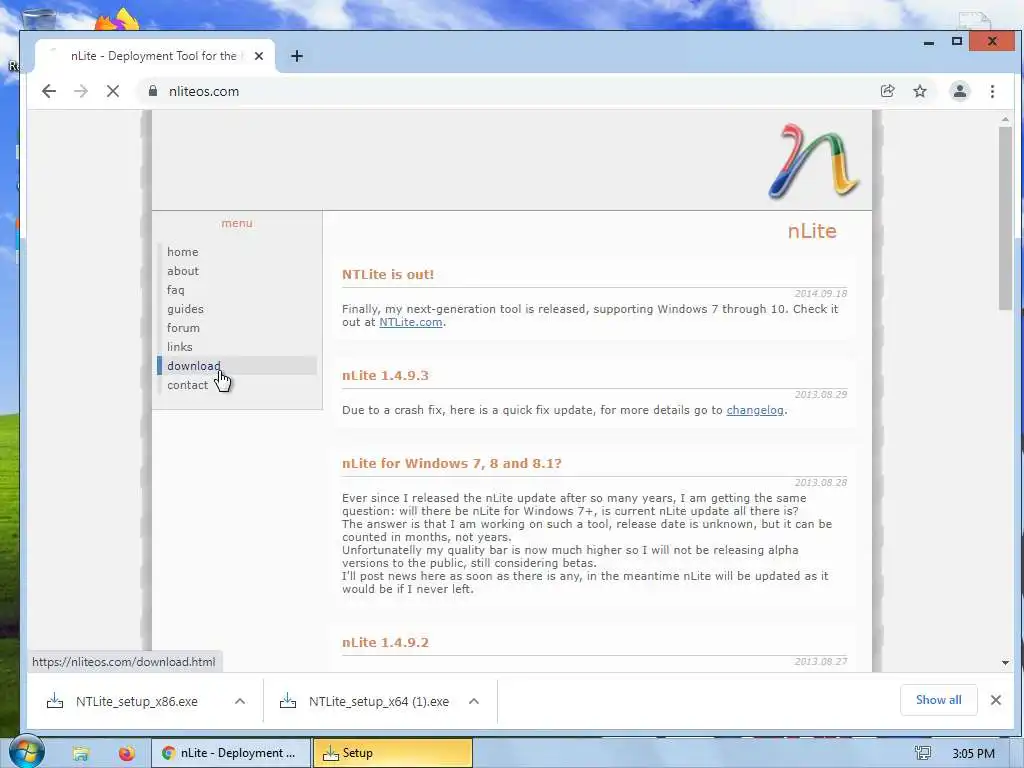This screenshot has width=1024, height=768.
Task: Open the Chrome three-dot menu
Action: pos(992,91)
